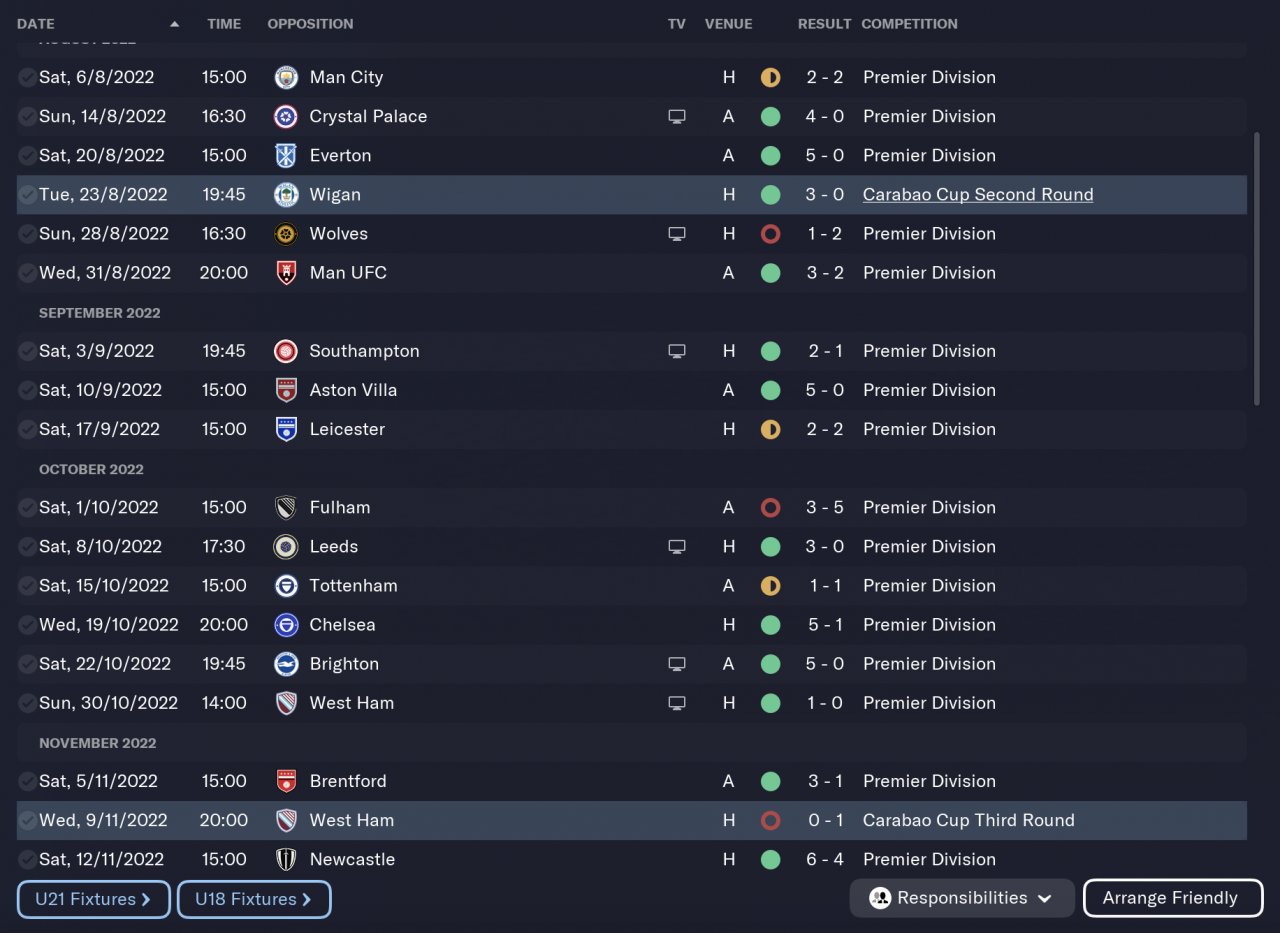
Task: Click the Man City club badge icon
Action: click(x=286, y=77)
